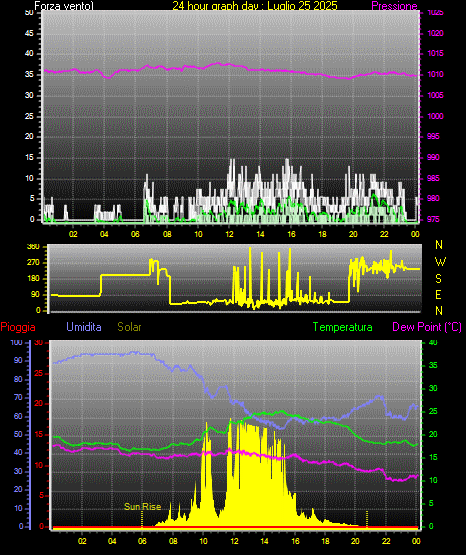The width and height of the screenshot is (466, 555).
Task: Click the 100 value on humidity scale
Action: click(16, 342)
